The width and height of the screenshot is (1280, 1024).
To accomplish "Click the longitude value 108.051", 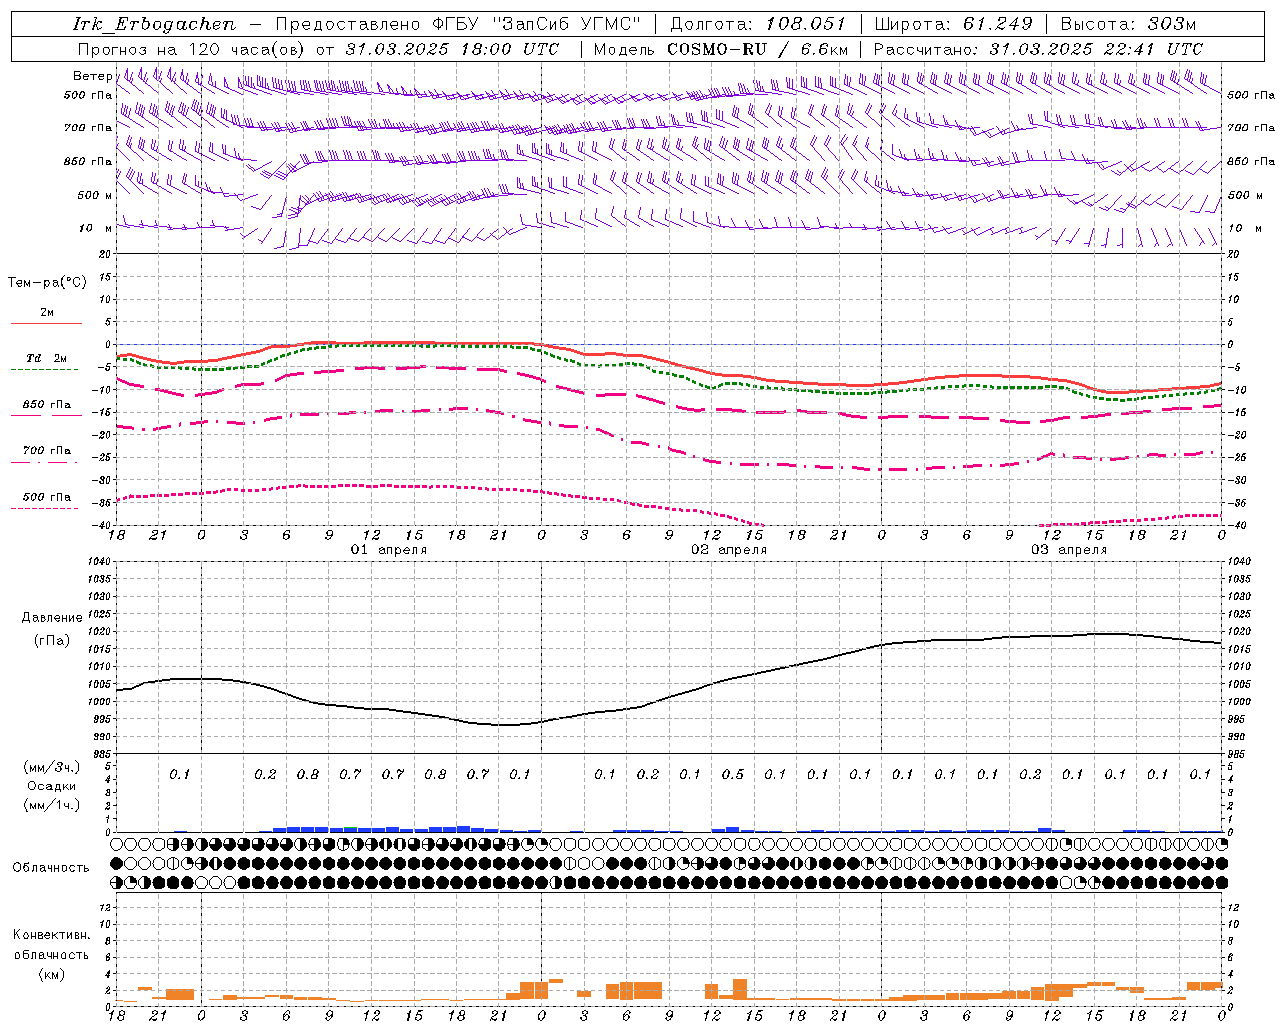I will pos(806,24).
